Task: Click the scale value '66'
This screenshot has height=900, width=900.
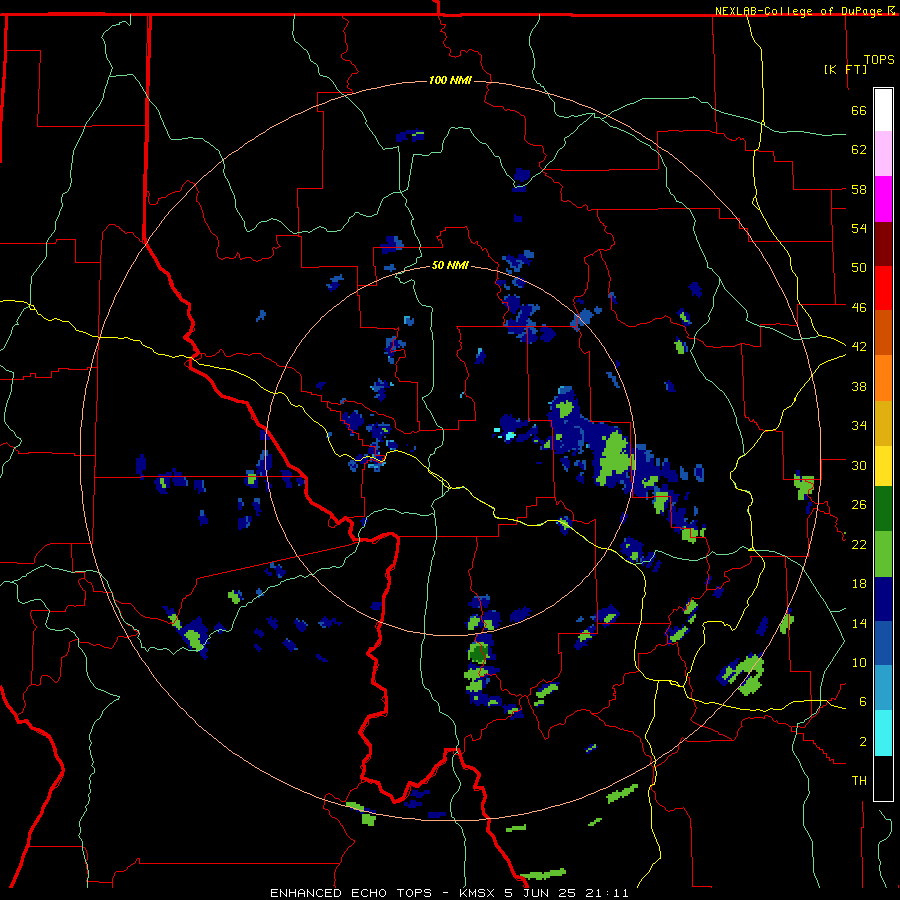Action: 859,110
